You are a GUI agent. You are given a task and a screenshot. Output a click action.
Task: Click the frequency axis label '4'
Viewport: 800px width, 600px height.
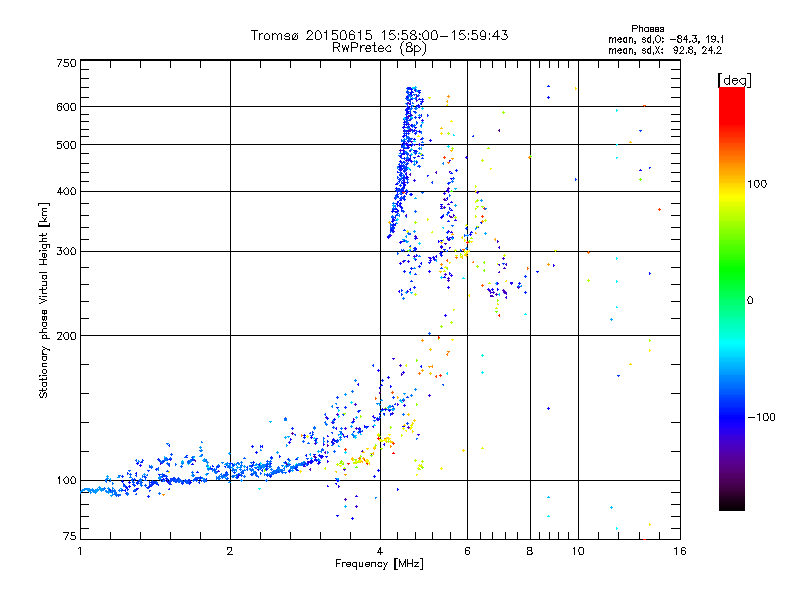point(380,551)
